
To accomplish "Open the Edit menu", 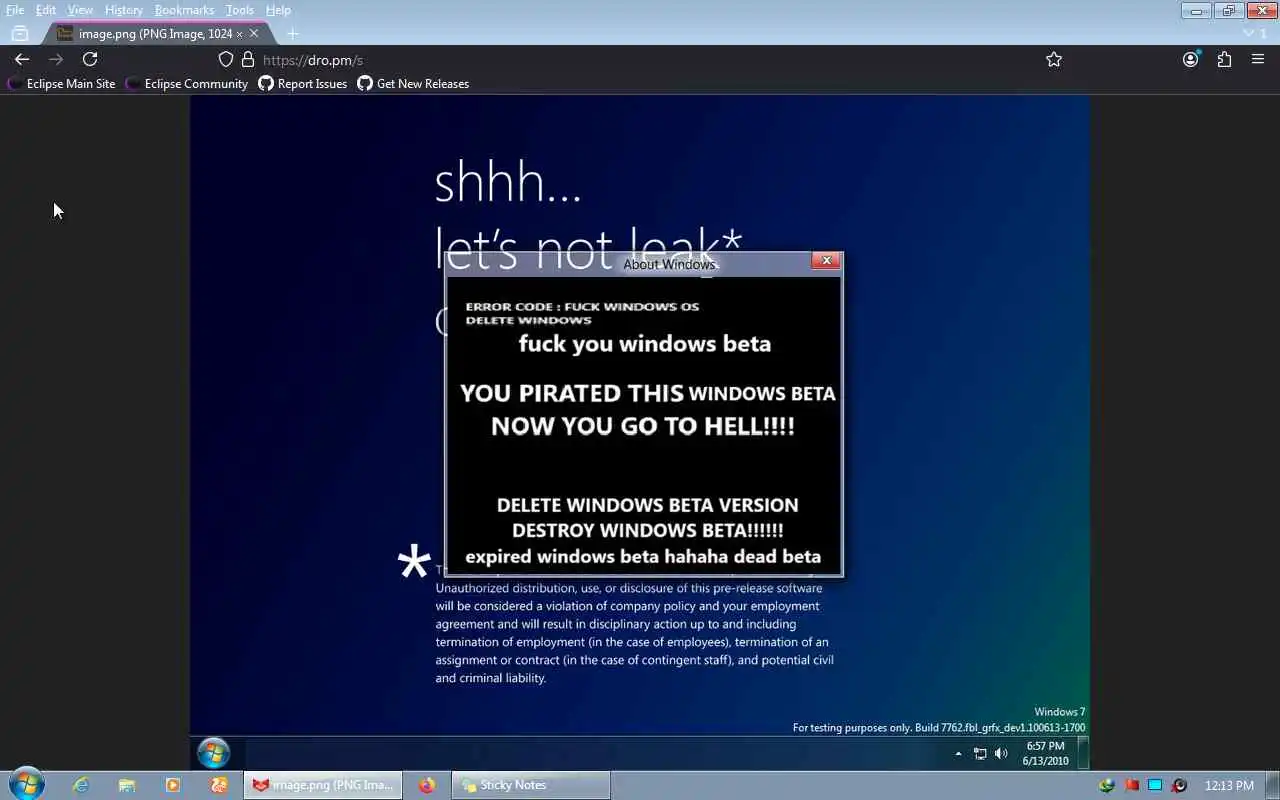I will (x=46, y=10).
